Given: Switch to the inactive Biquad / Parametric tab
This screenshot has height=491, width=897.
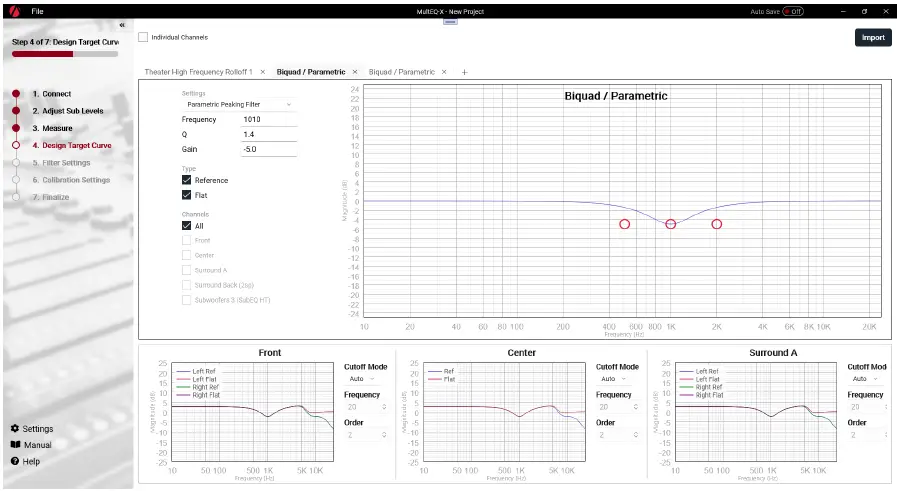Looking at the screenshot, I should coord(402,72).
